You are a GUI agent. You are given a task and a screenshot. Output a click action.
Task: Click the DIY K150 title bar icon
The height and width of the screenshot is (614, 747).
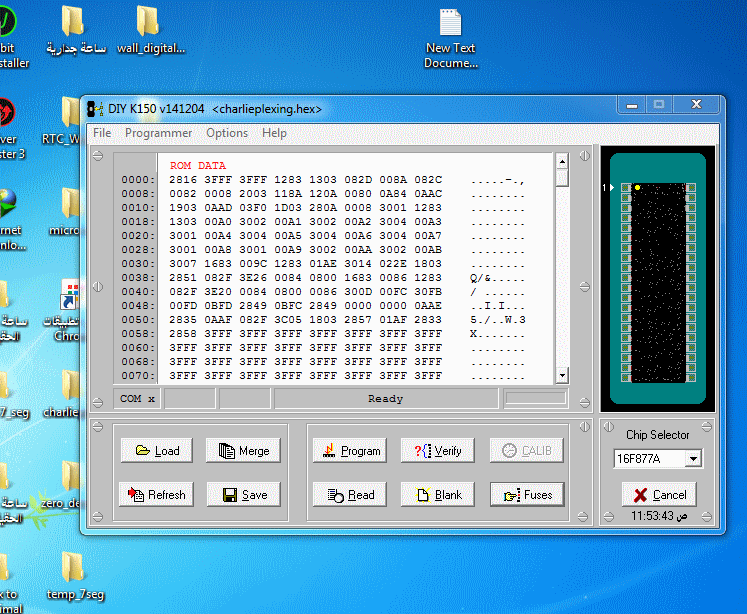(x=95, y=109)
